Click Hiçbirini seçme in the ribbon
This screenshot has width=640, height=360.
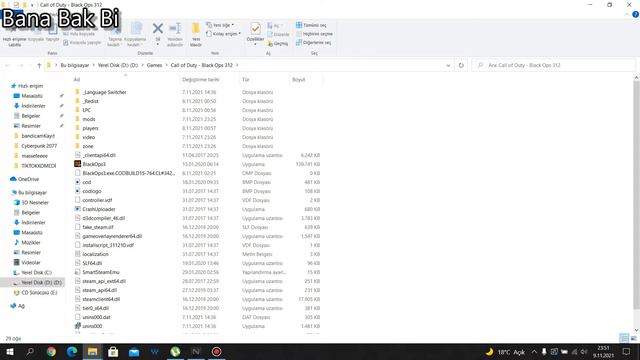pyautogui.click(x=314, y=34)
